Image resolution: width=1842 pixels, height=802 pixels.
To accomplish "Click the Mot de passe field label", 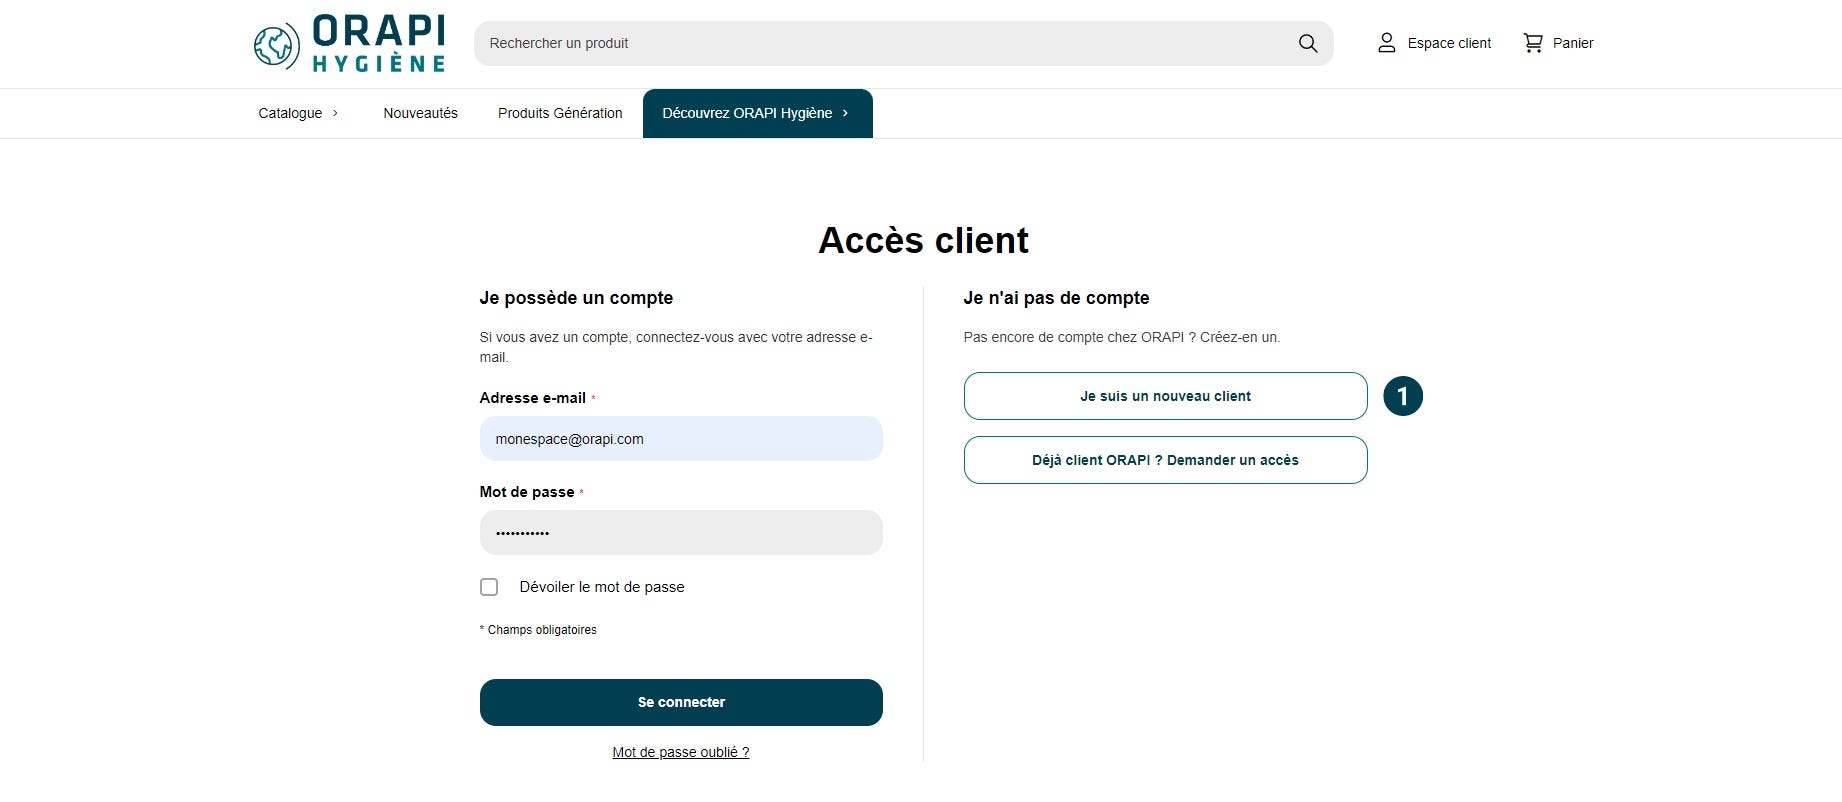I will pyautogui.click(x=527, y=492).
